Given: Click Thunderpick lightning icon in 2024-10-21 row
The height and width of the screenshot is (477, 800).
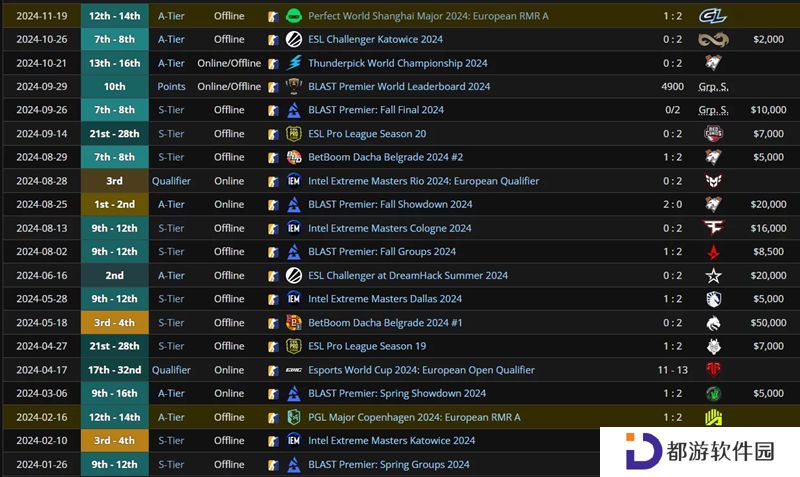Looking at the screenshot, I should coord(293,63).
